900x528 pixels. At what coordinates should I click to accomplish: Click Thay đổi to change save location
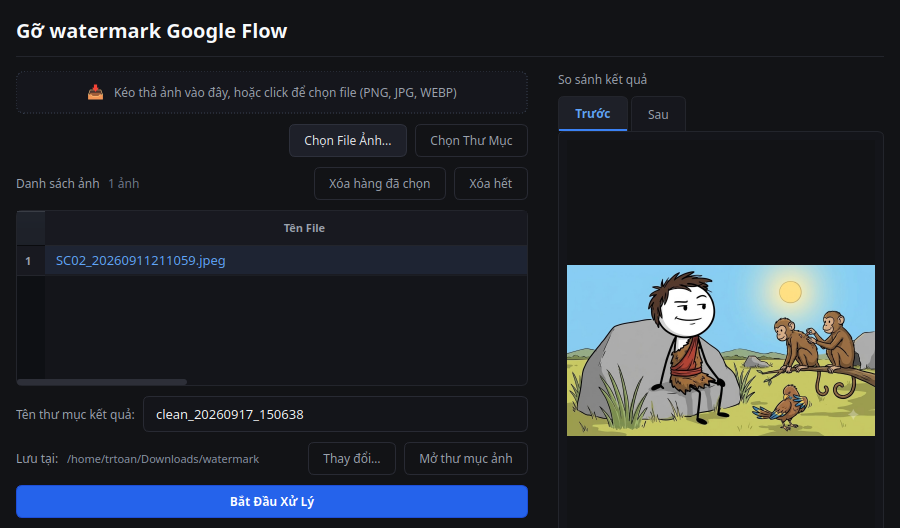[352, 459]
